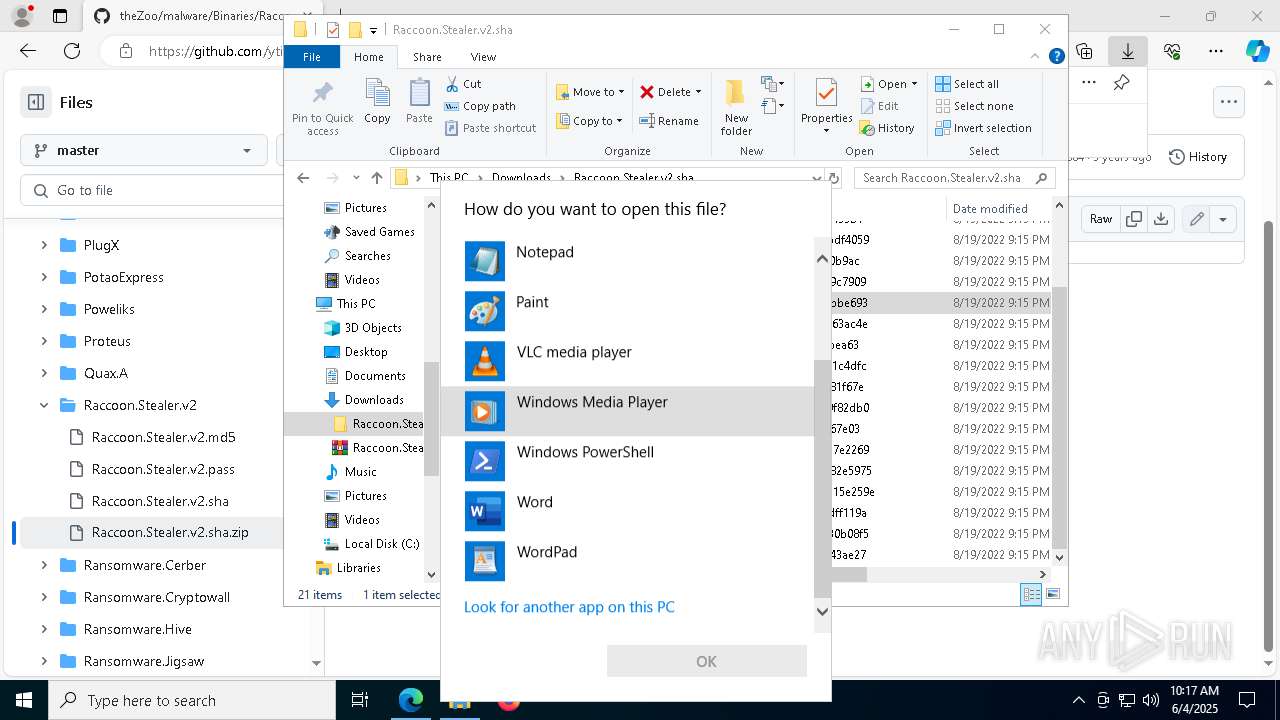Image resolution: width=1280 pixels, height=720 pixels.
Task: Click Rename in the Organize group
Action: click(x=669, y=121)
